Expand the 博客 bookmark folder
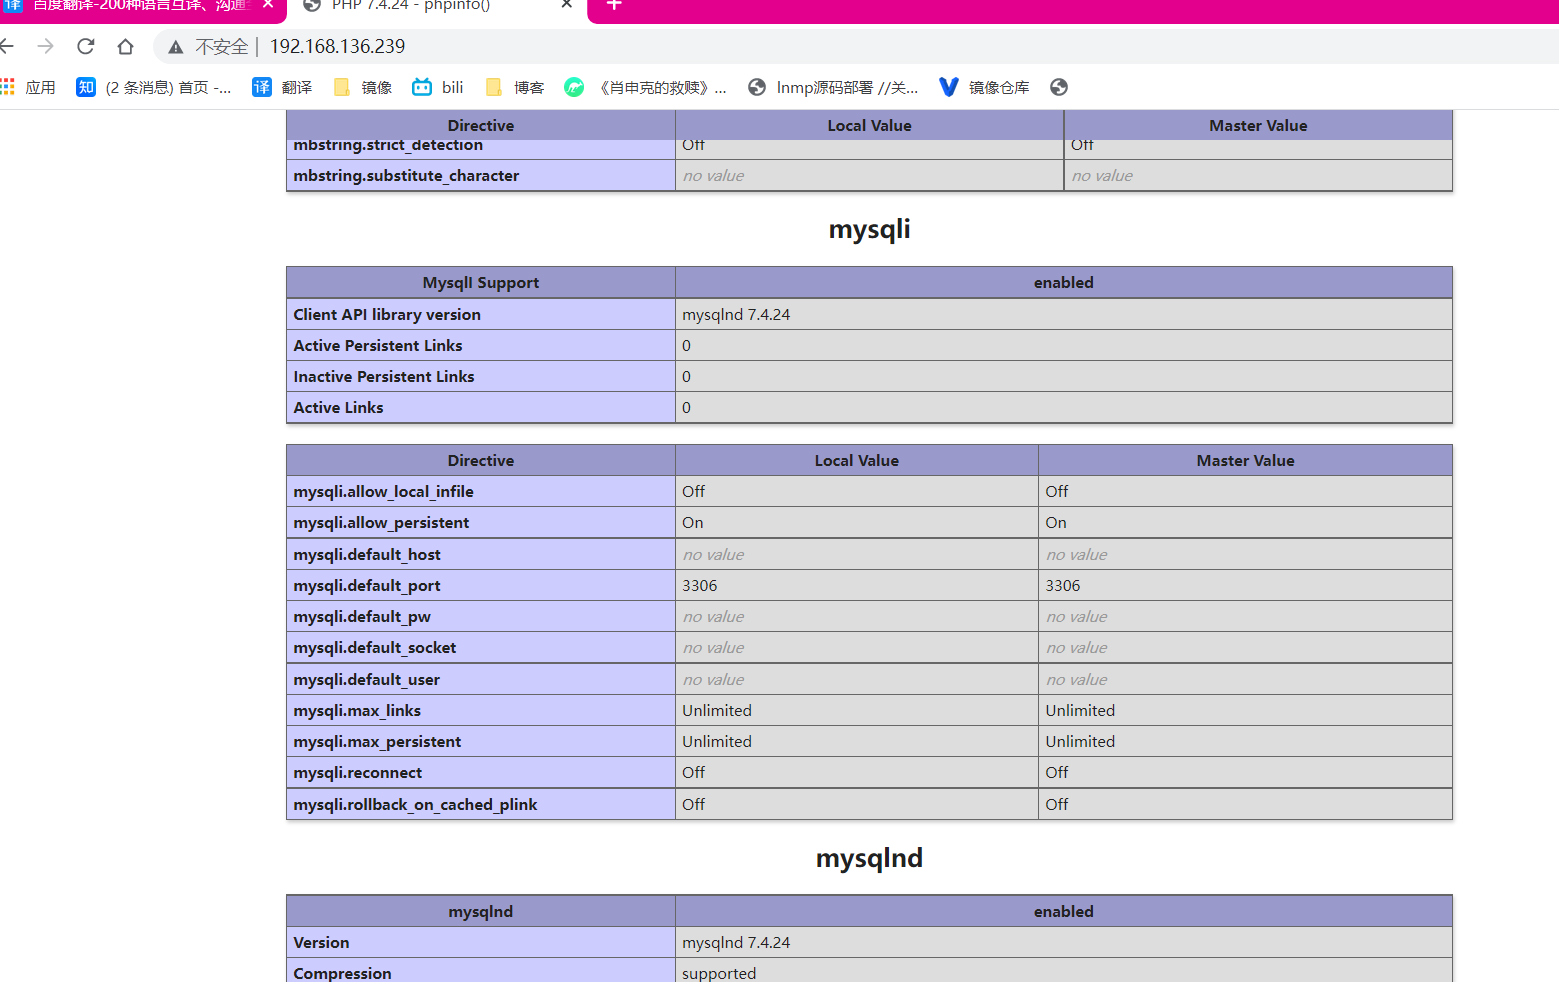This screenshot has width=1559, height=982. point(514,87)
